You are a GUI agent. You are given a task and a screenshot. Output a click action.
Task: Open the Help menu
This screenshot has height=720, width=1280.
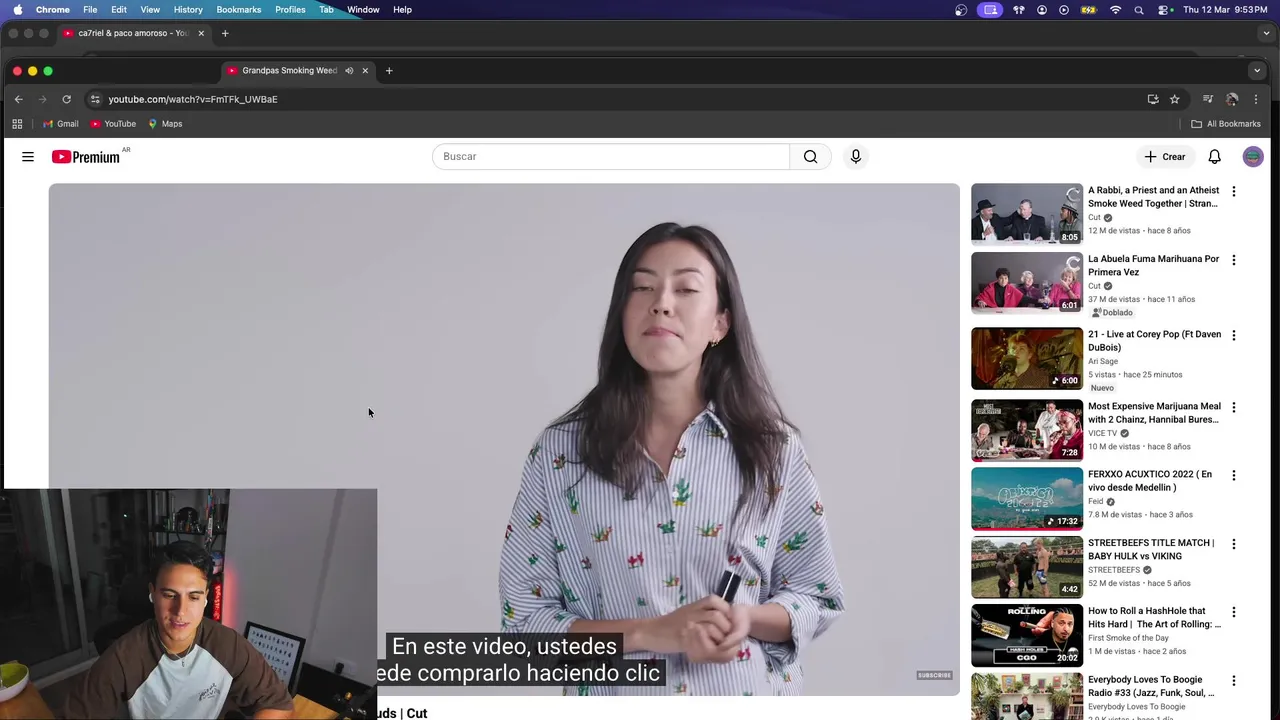tap(402, 10)
